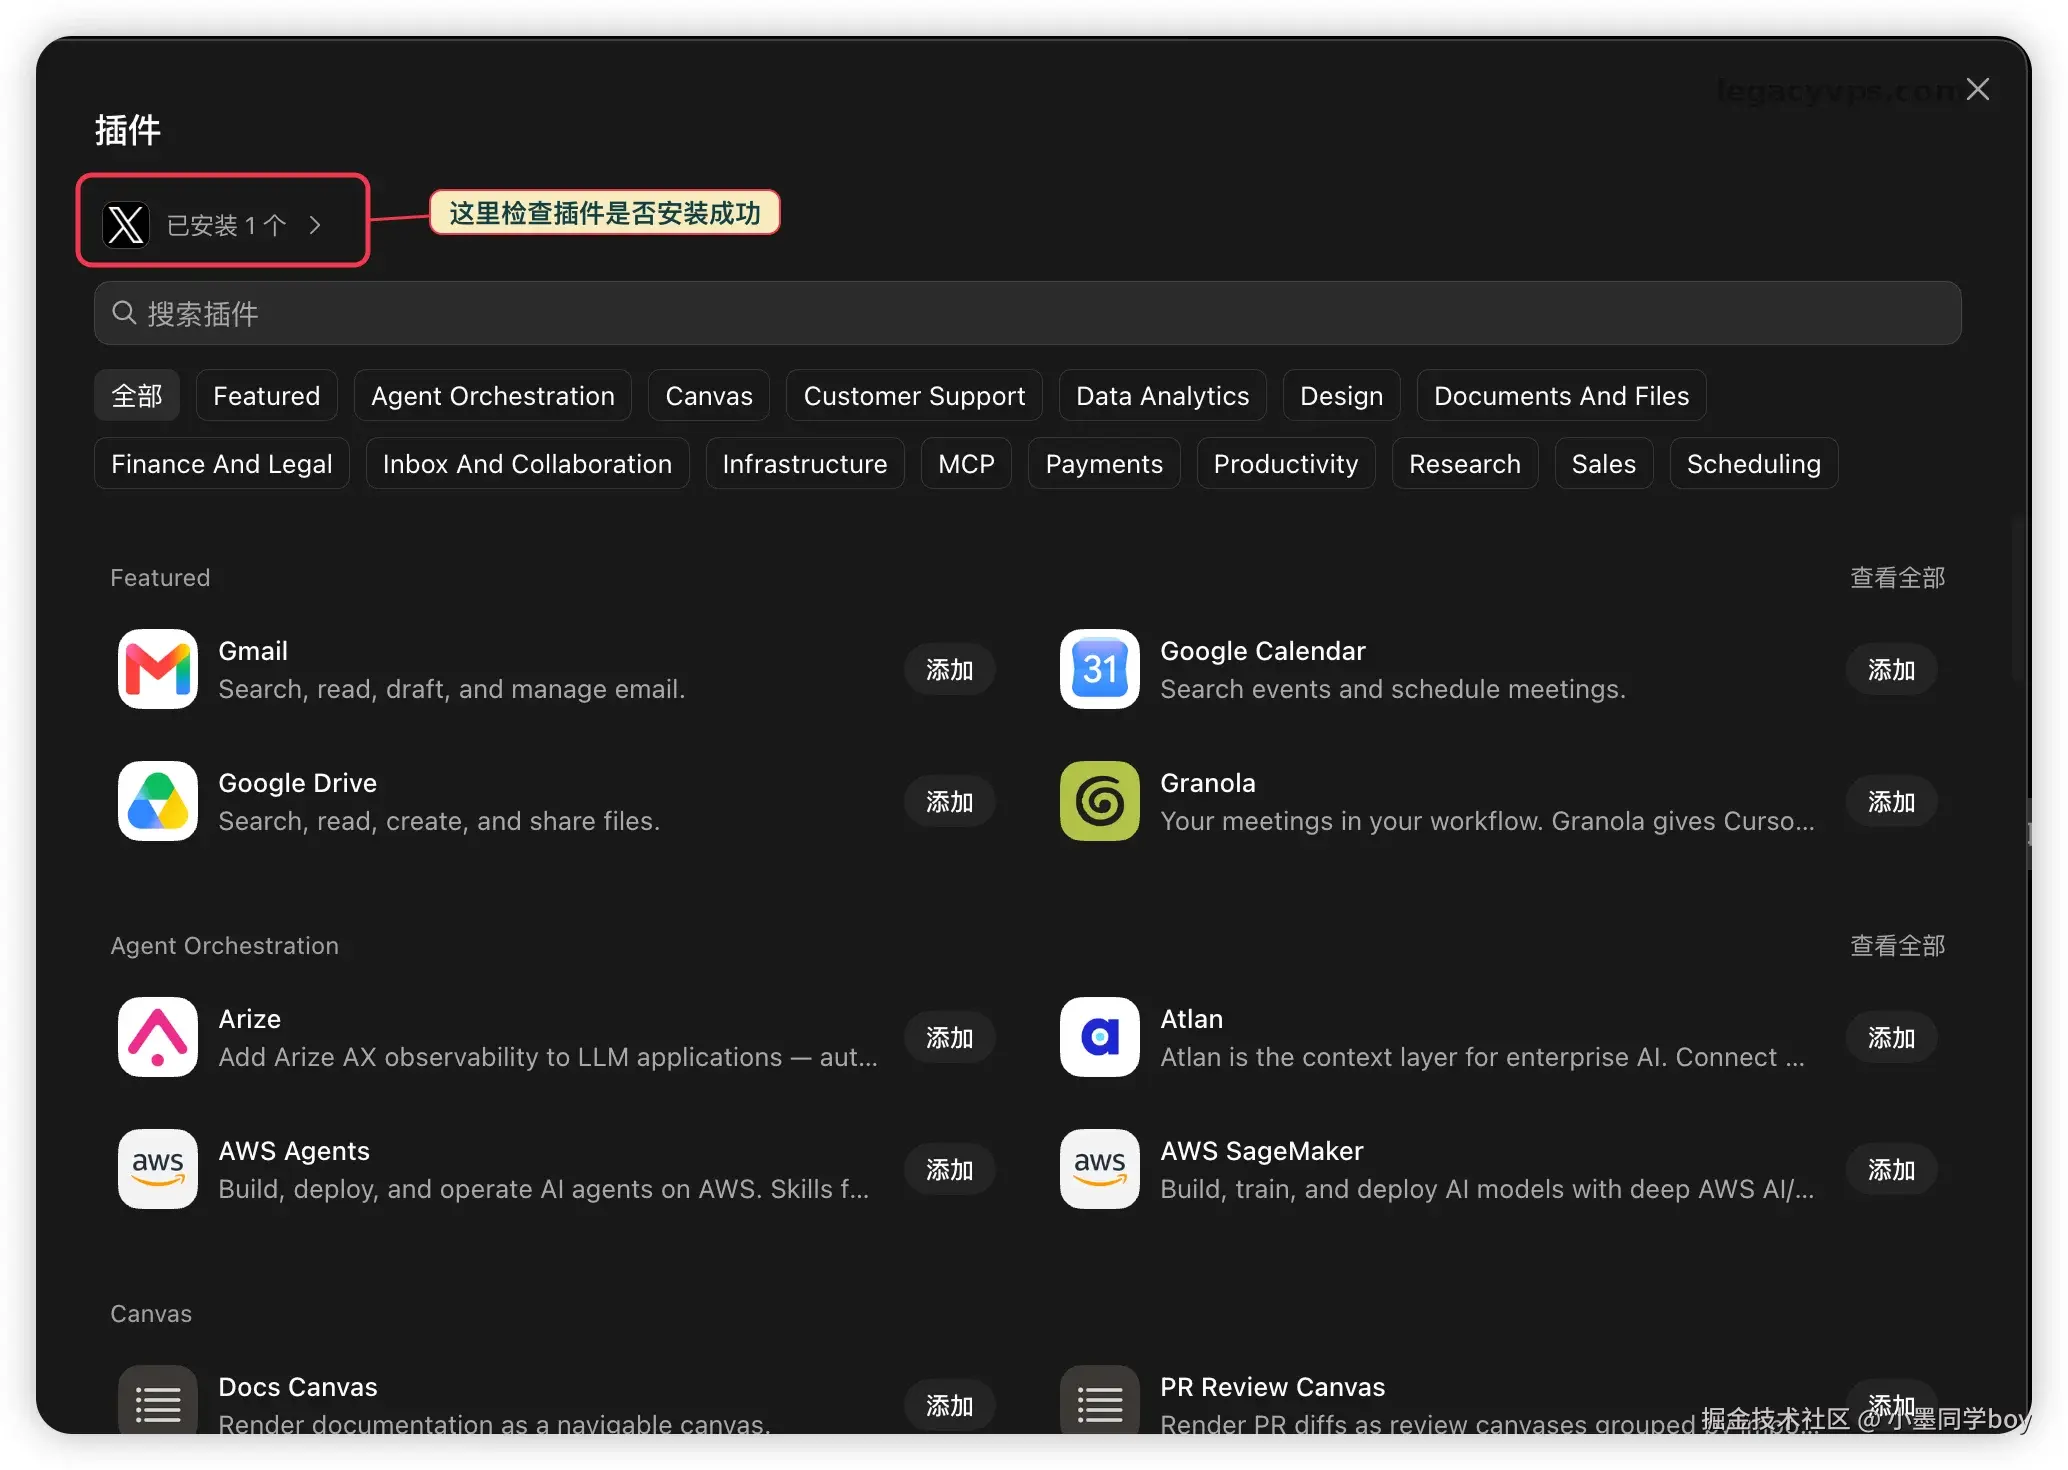Click the Gmail description text

[452, 689]
